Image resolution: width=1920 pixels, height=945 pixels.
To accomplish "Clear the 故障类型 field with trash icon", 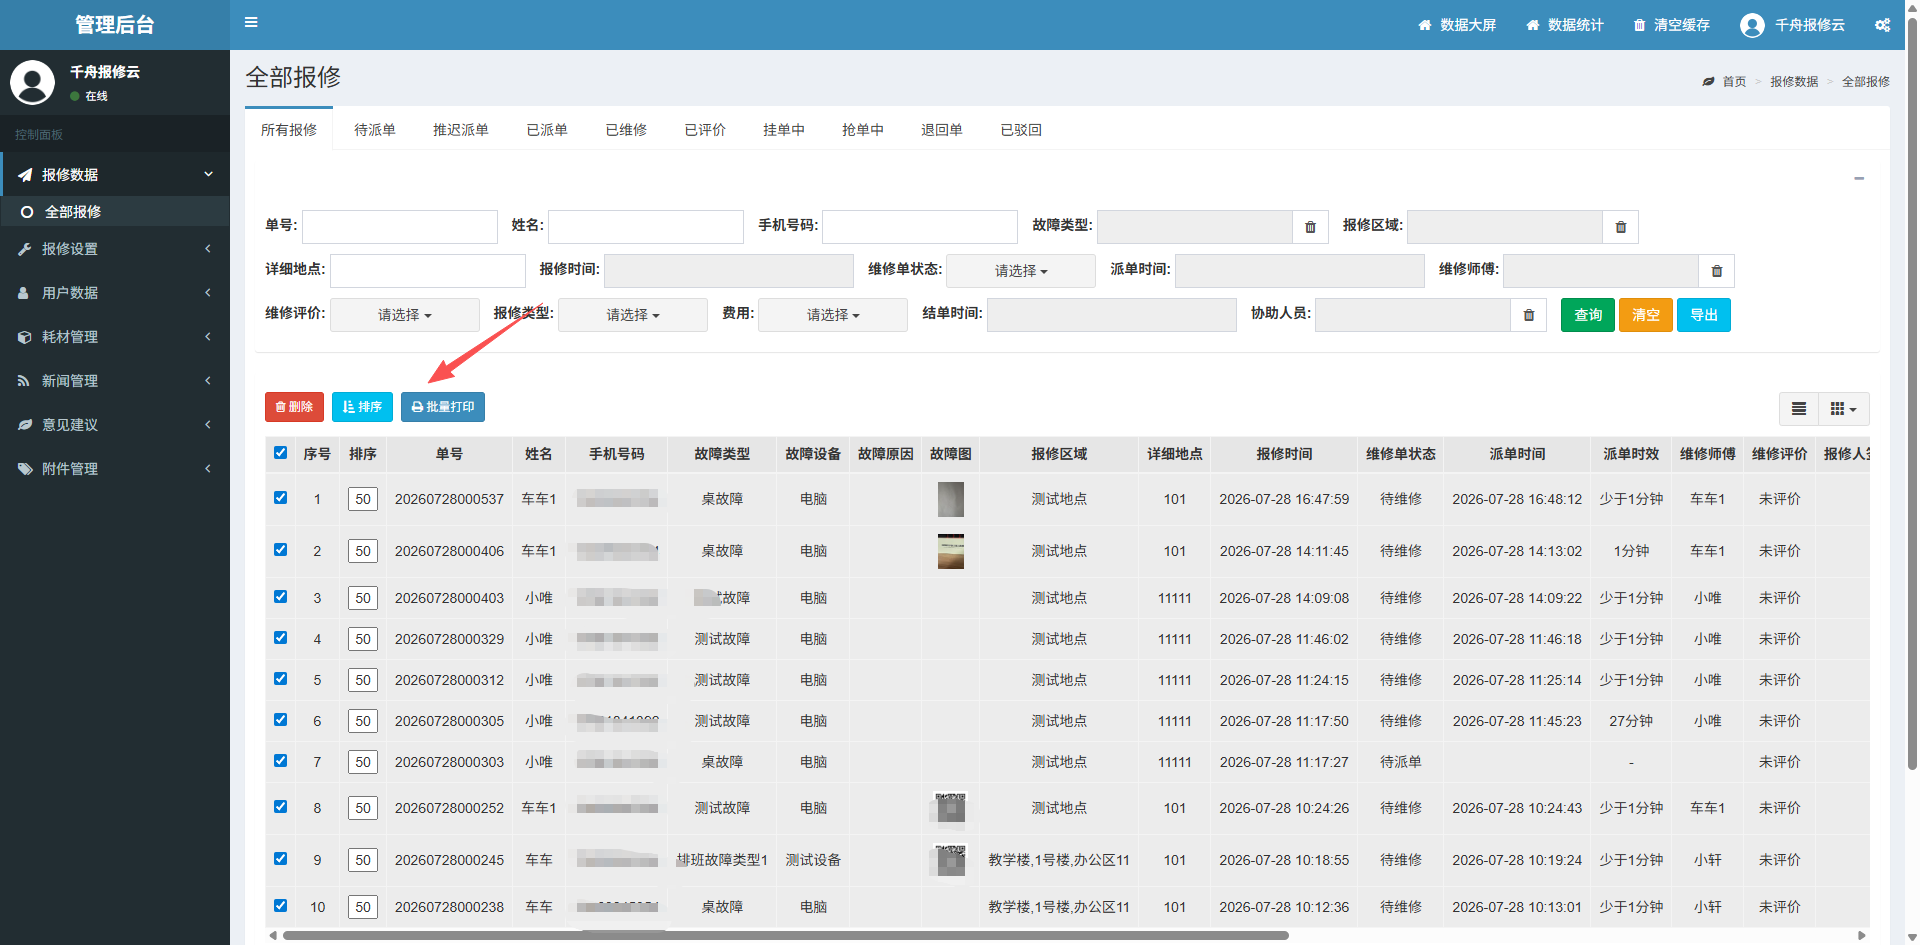I will pyautogui.click(x=1310, y=227).
